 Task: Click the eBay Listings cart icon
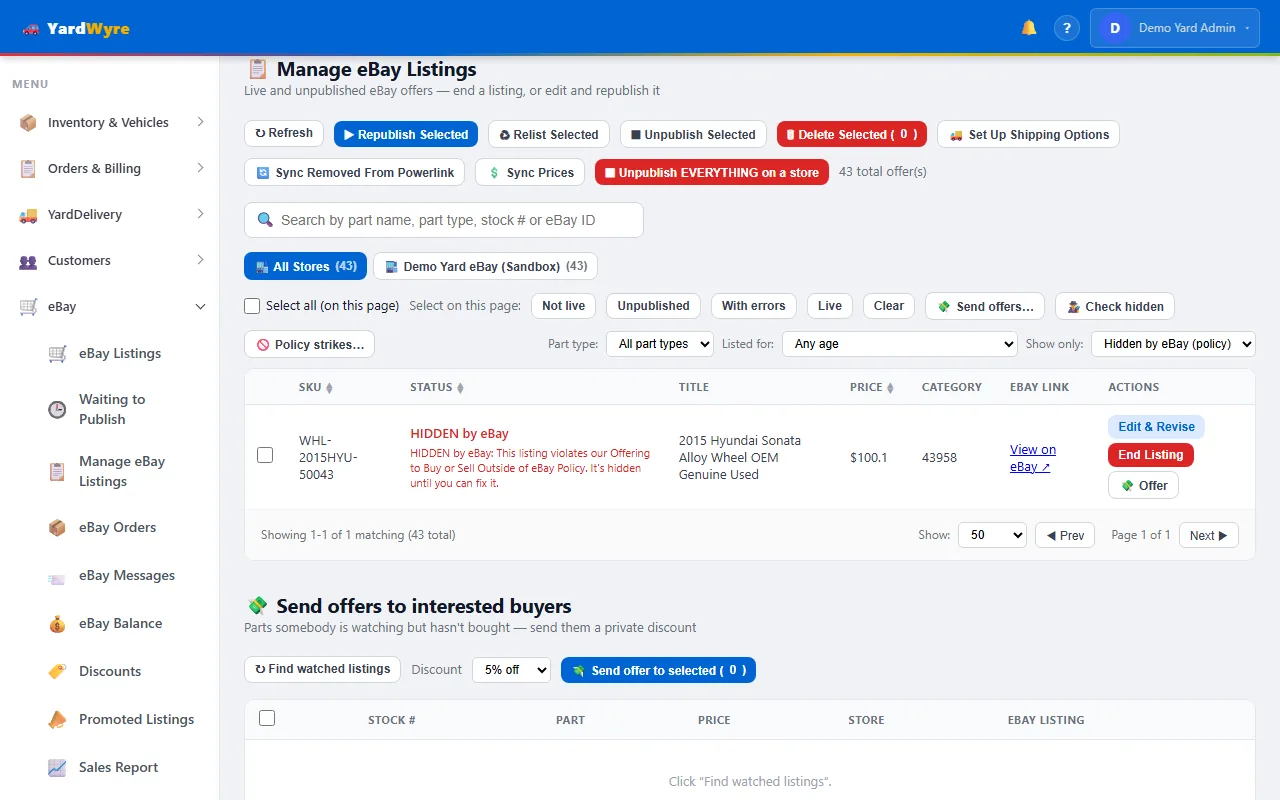pos(58,353)
